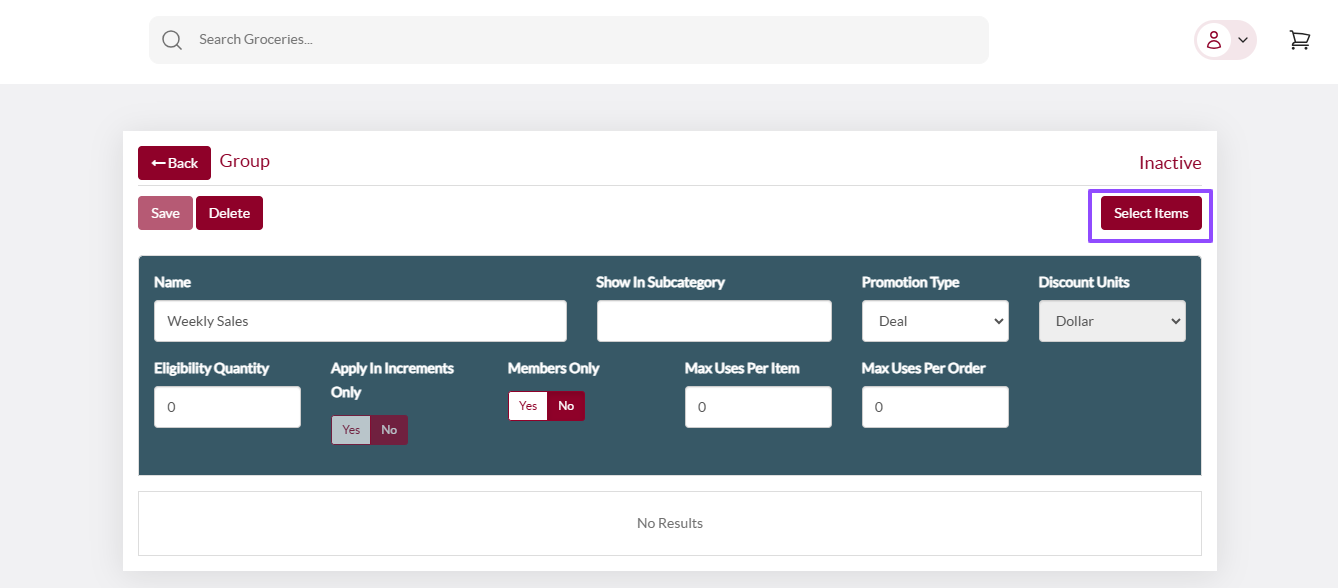Set Members Only to No

click(566, 406)
